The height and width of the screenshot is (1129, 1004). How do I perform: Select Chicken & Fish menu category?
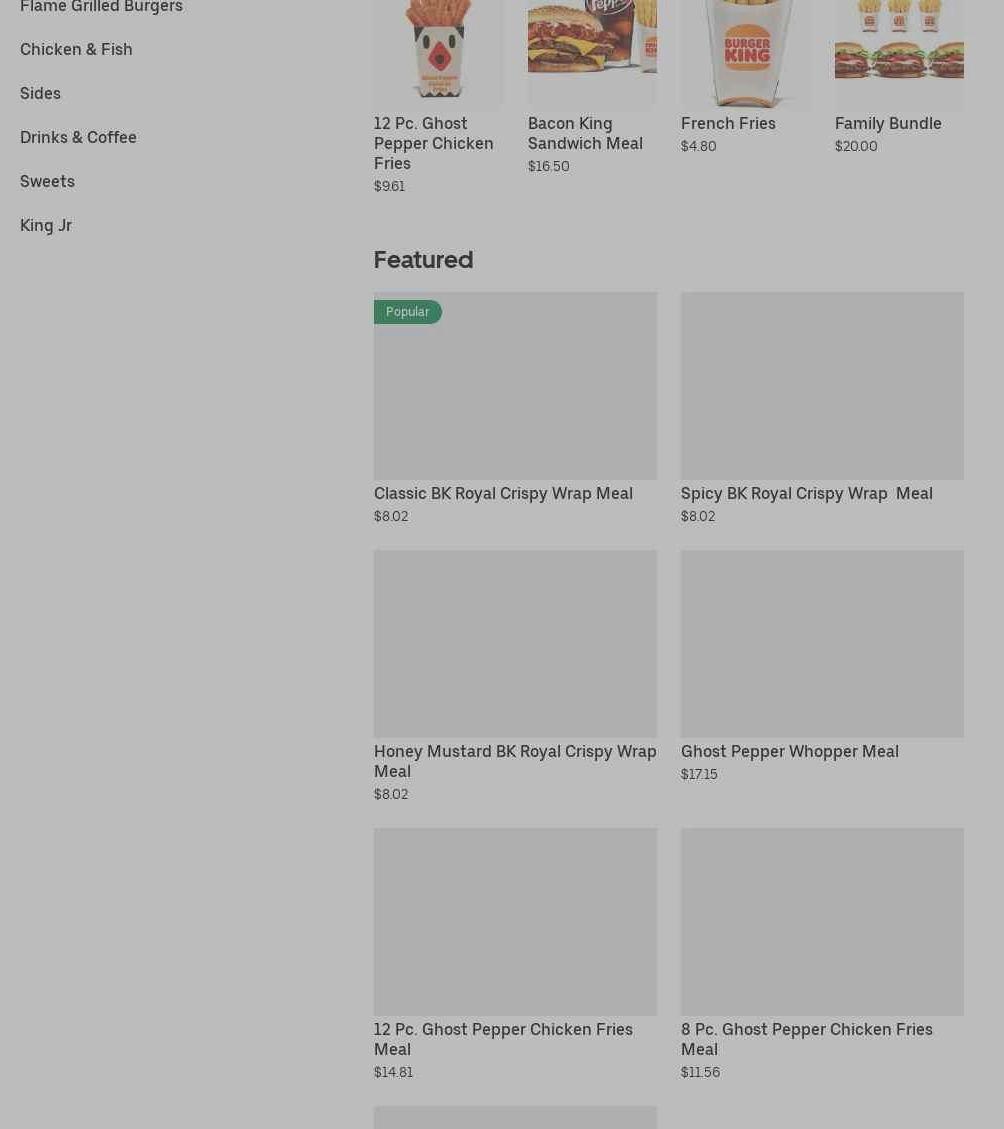pyautogui.click(x=76, y=50)
